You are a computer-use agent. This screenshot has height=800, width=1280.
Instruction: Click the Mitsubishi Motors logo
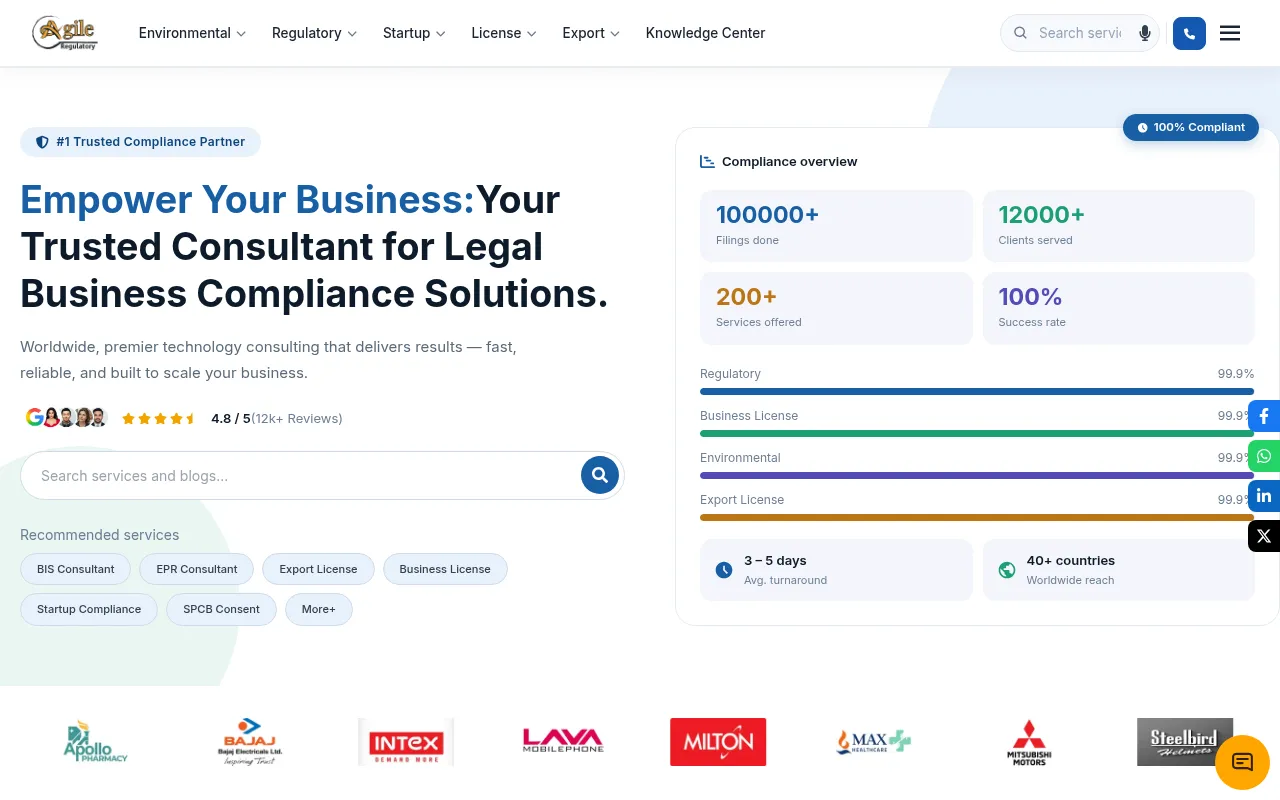[x=1029, y=743]
